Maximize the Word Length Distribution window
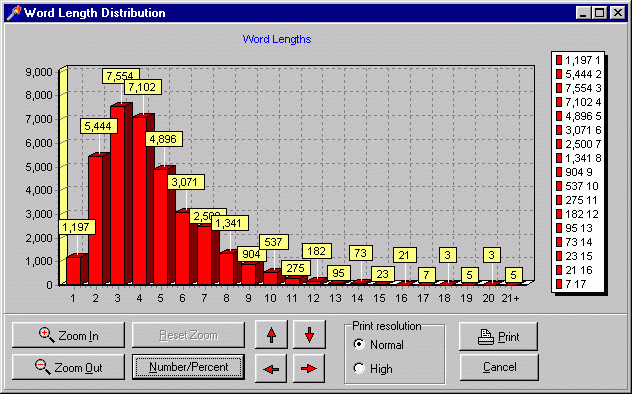632x394 pixels. coord(600,13)
